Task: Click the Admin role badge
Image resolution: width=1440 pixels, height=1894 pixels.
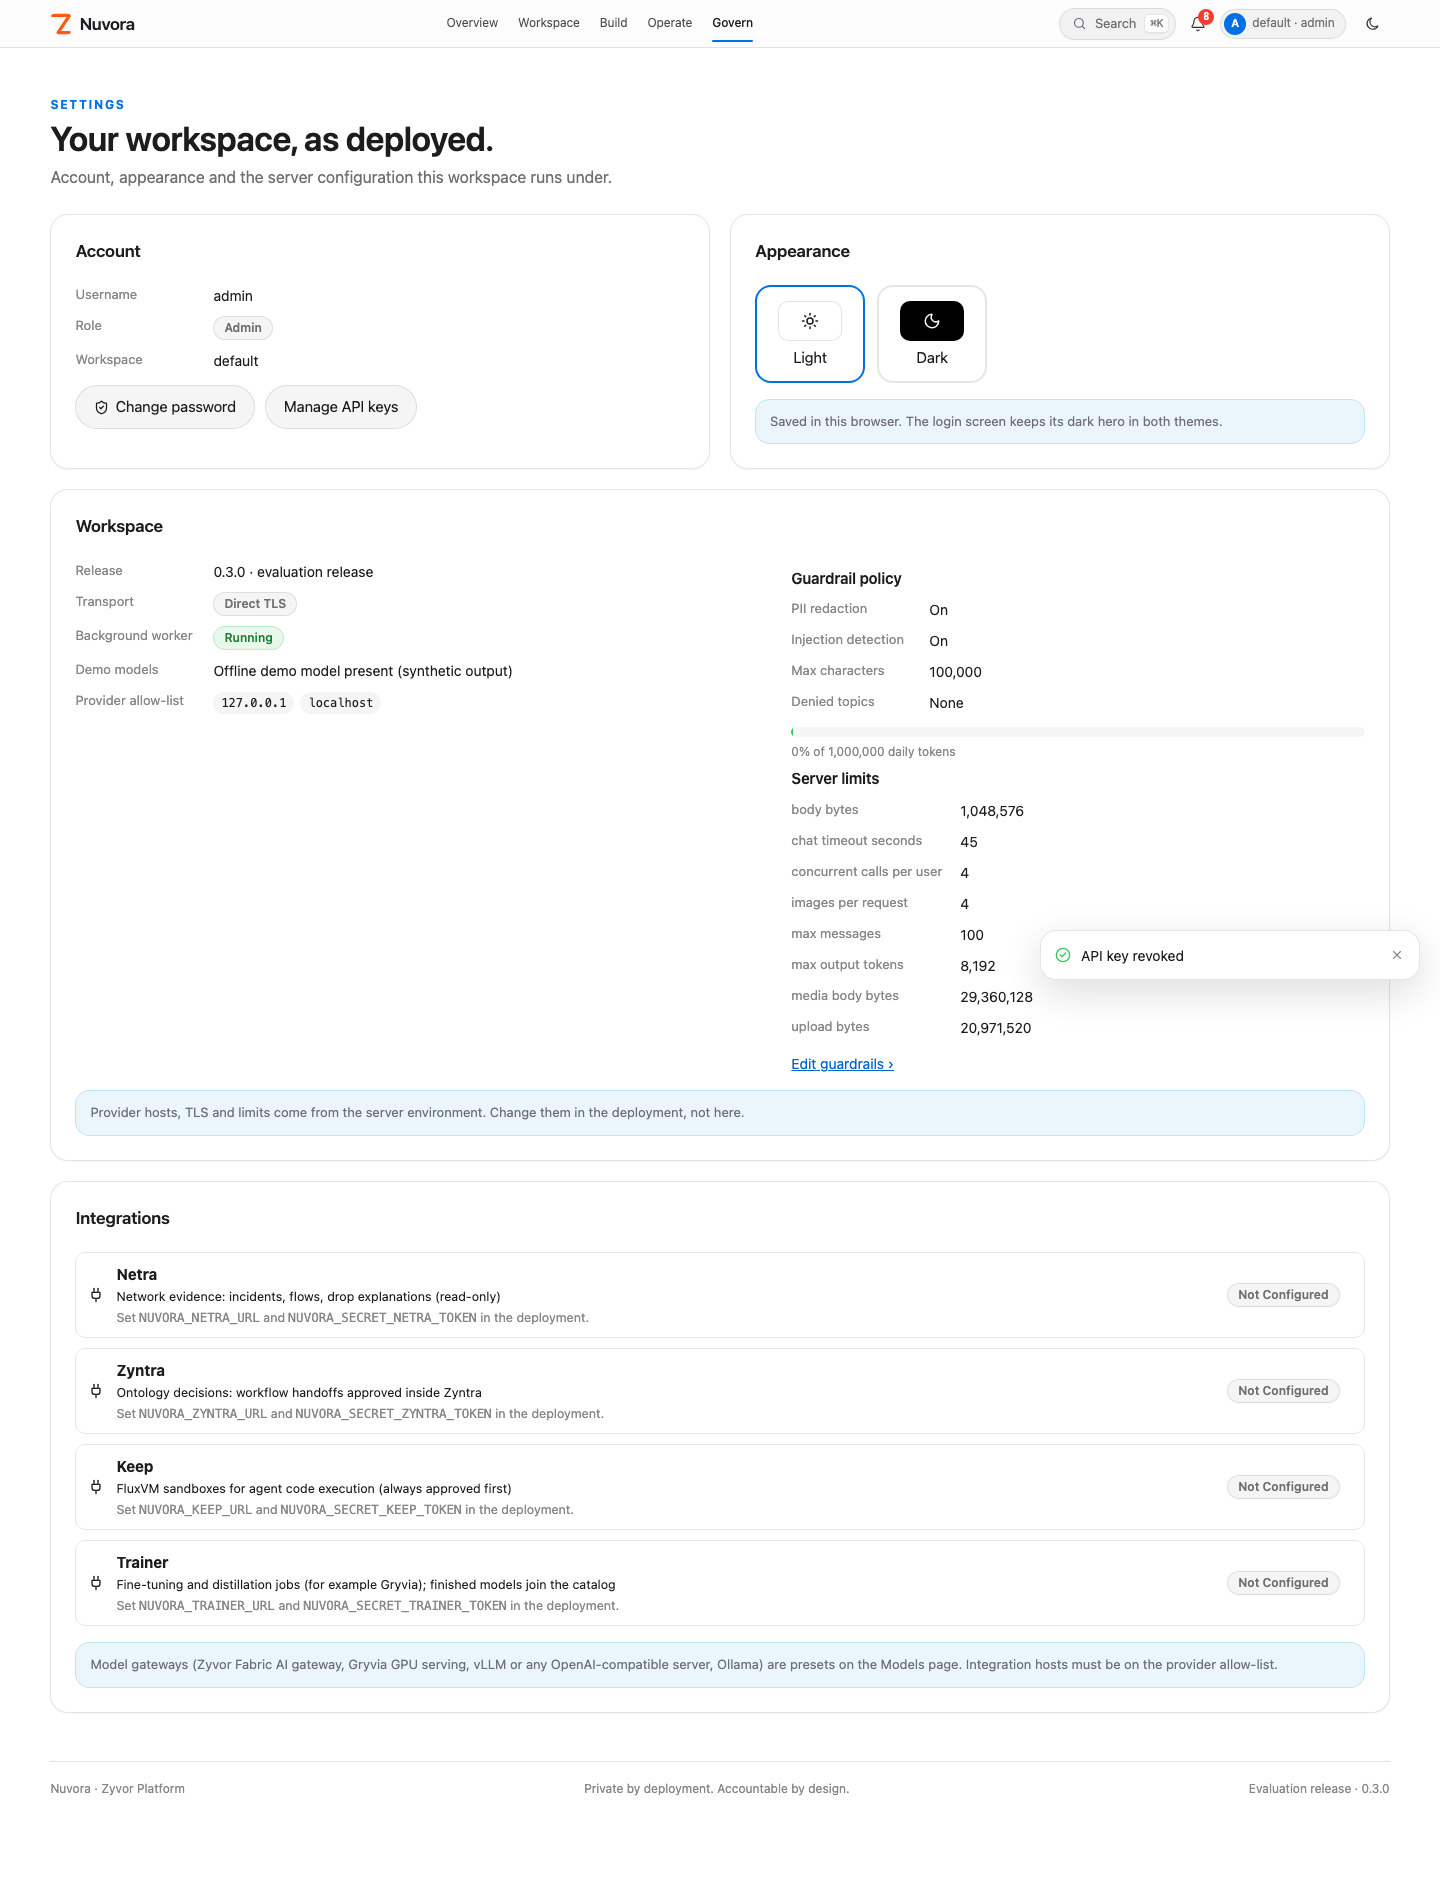Action: [243, 328]
